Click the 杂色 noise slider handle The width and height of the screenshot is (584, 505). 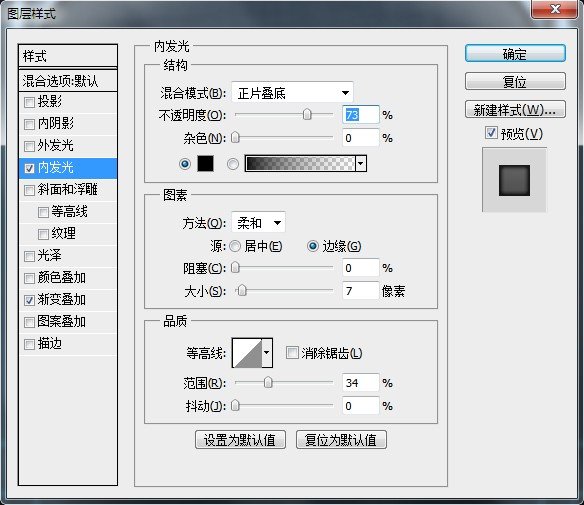pyautogui.click(x=235, y=137)
